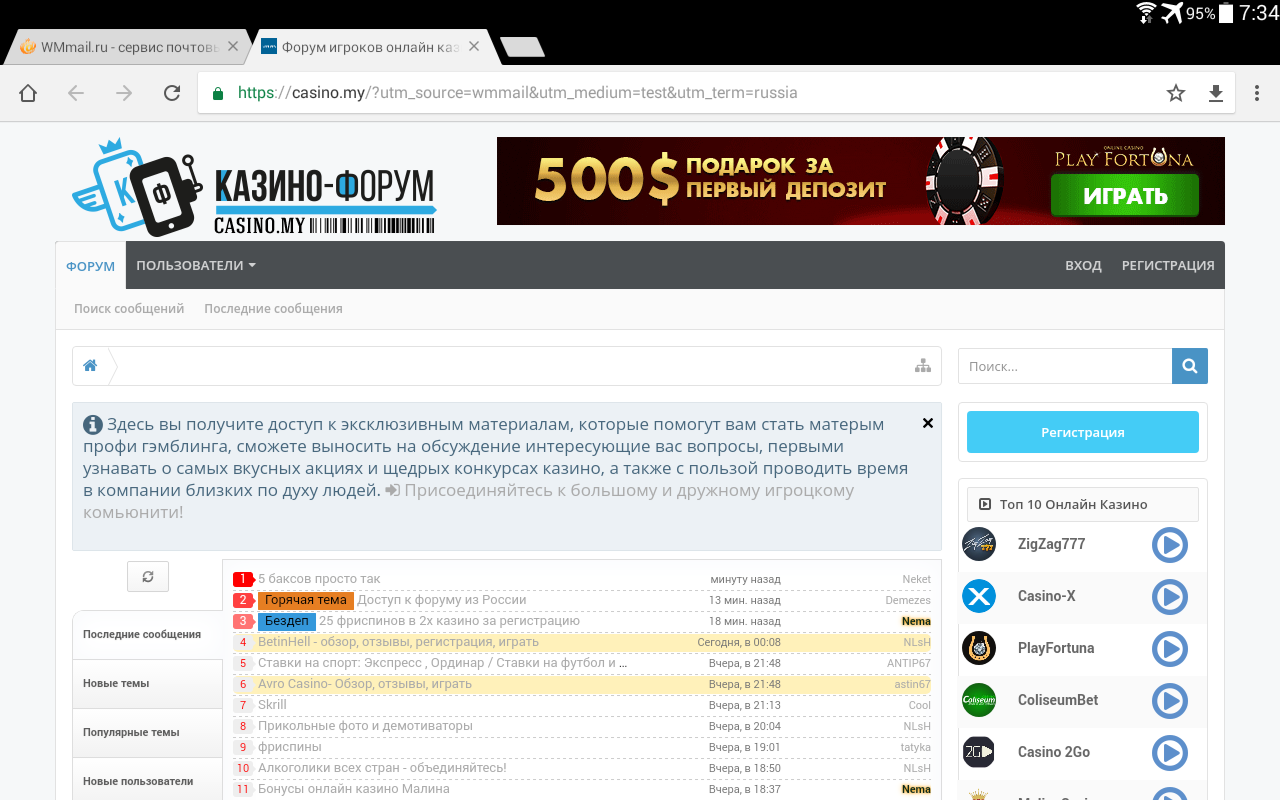
Task: Click the play icon next to ZigZag777
Action: tap(1169, 545)
